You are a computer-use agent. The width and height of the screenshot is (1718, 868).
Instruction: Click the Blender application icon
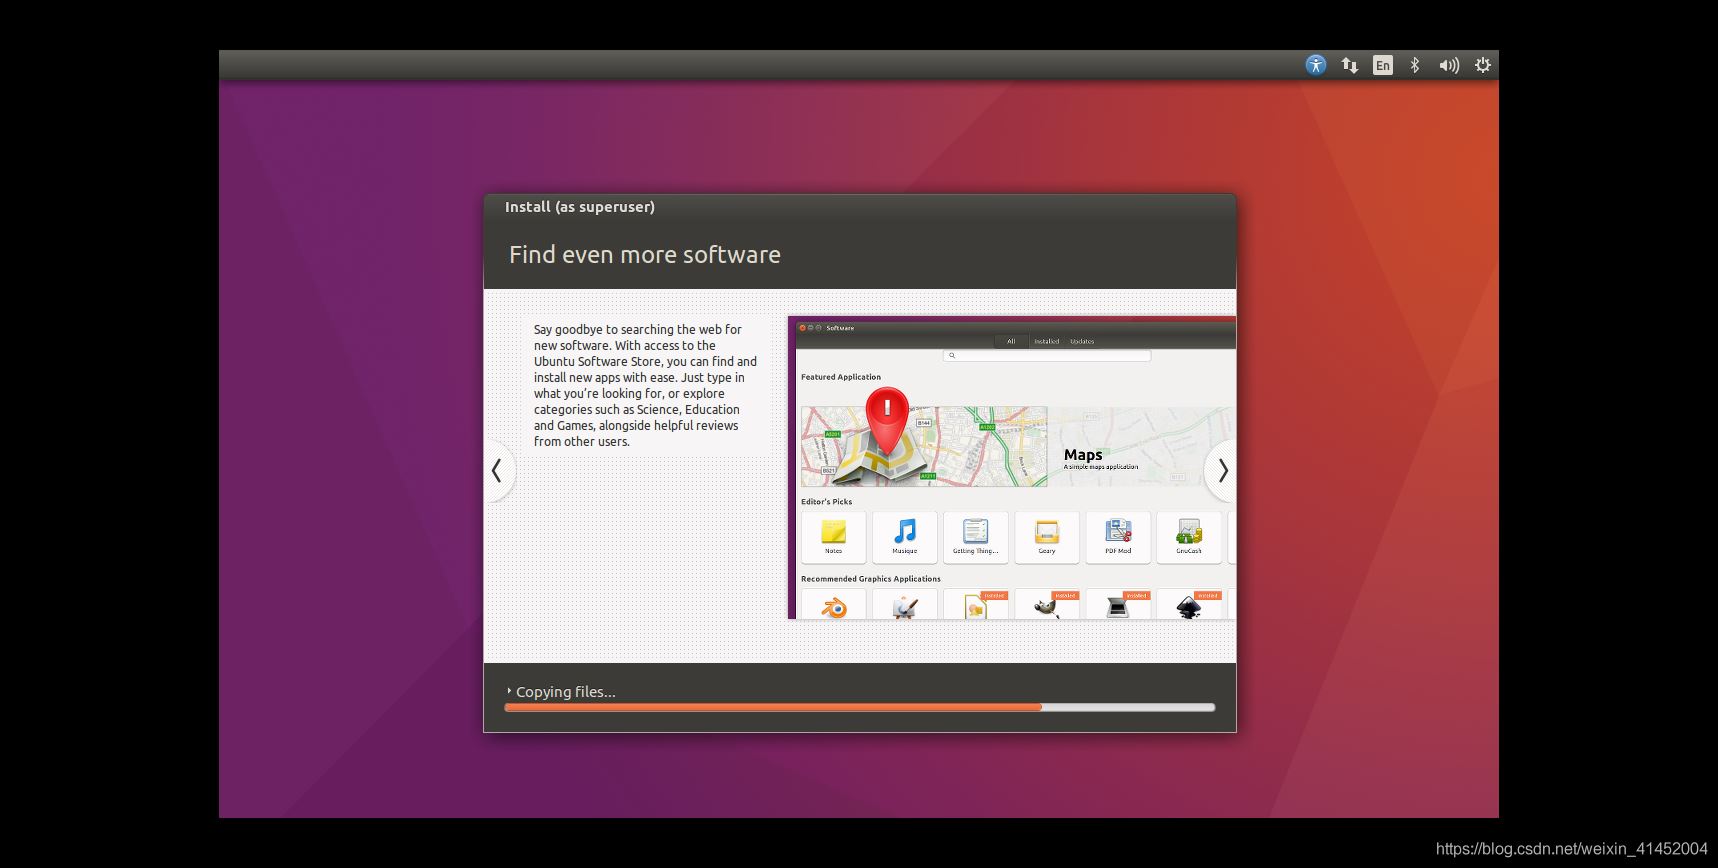[833, 606]
